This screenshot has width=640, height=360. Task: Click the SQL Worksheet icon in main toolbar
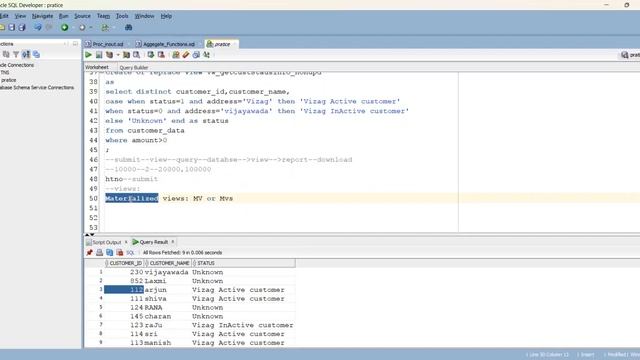click(x=105, y=27)
